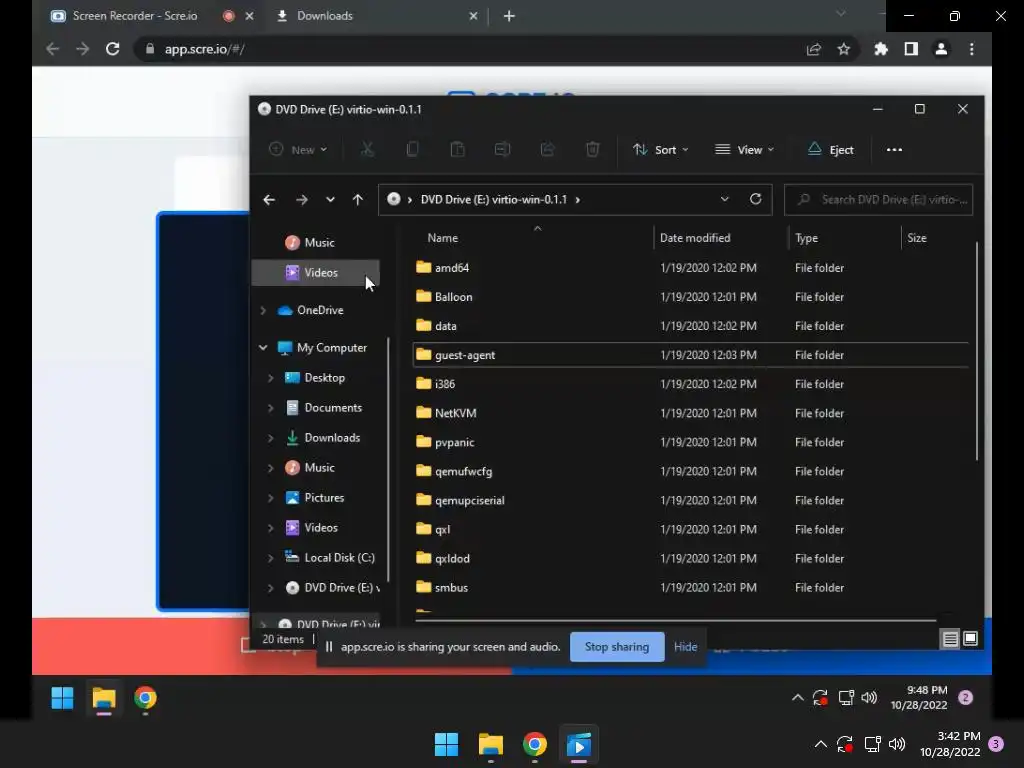Click the Eject button
The image size is (1024, 768).
point(831,150)
